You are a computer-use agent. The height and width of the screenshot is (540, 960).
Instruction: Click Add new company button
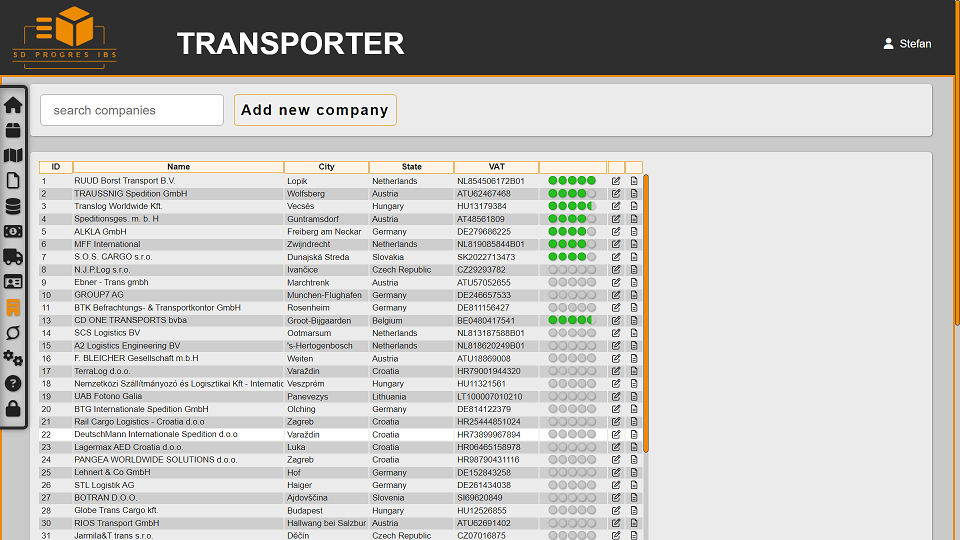(315, 110)
